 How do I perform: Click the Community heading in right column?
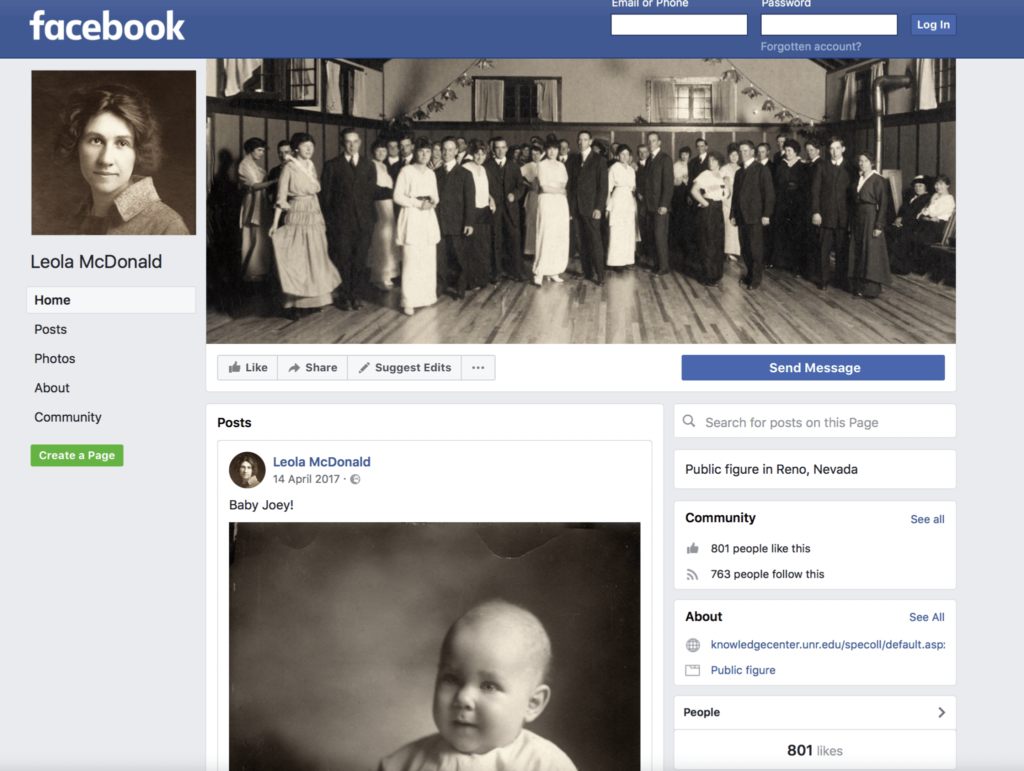click(720, 518)
